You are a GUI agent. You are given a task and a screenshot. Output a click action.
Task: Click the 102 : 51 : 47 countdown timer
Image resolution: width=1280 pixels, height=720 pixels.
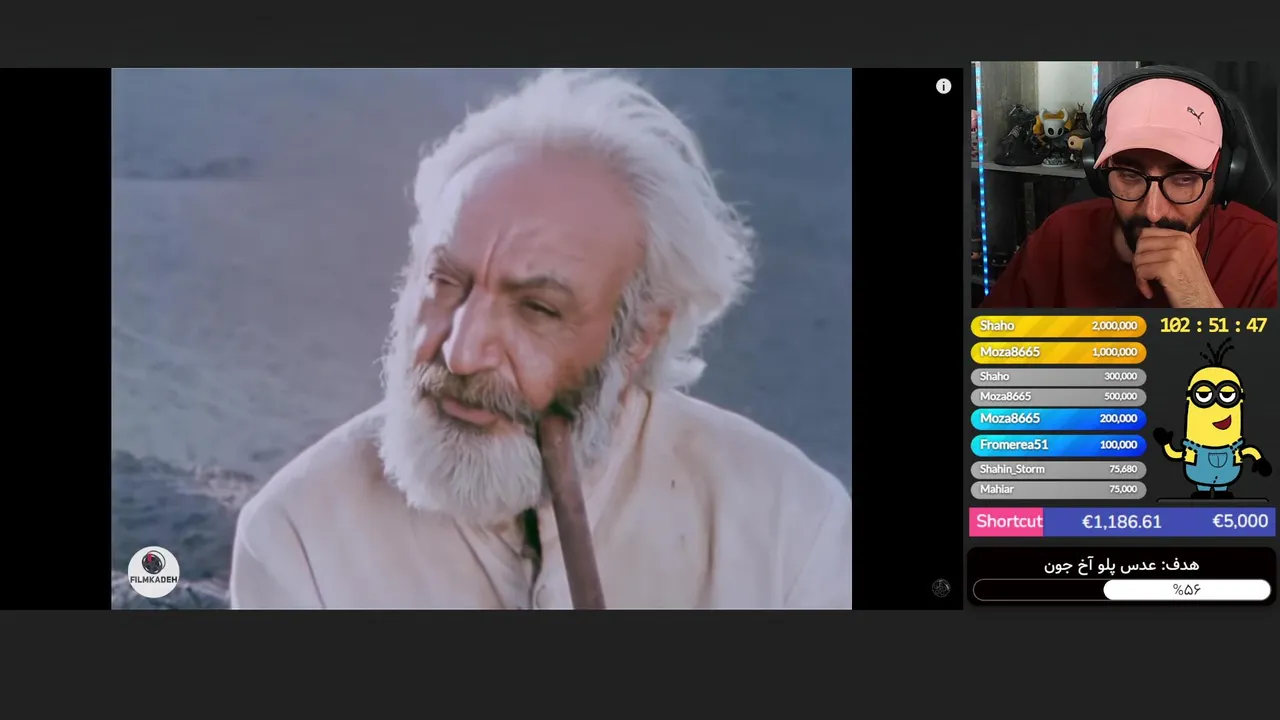(x=1213, y=326)
